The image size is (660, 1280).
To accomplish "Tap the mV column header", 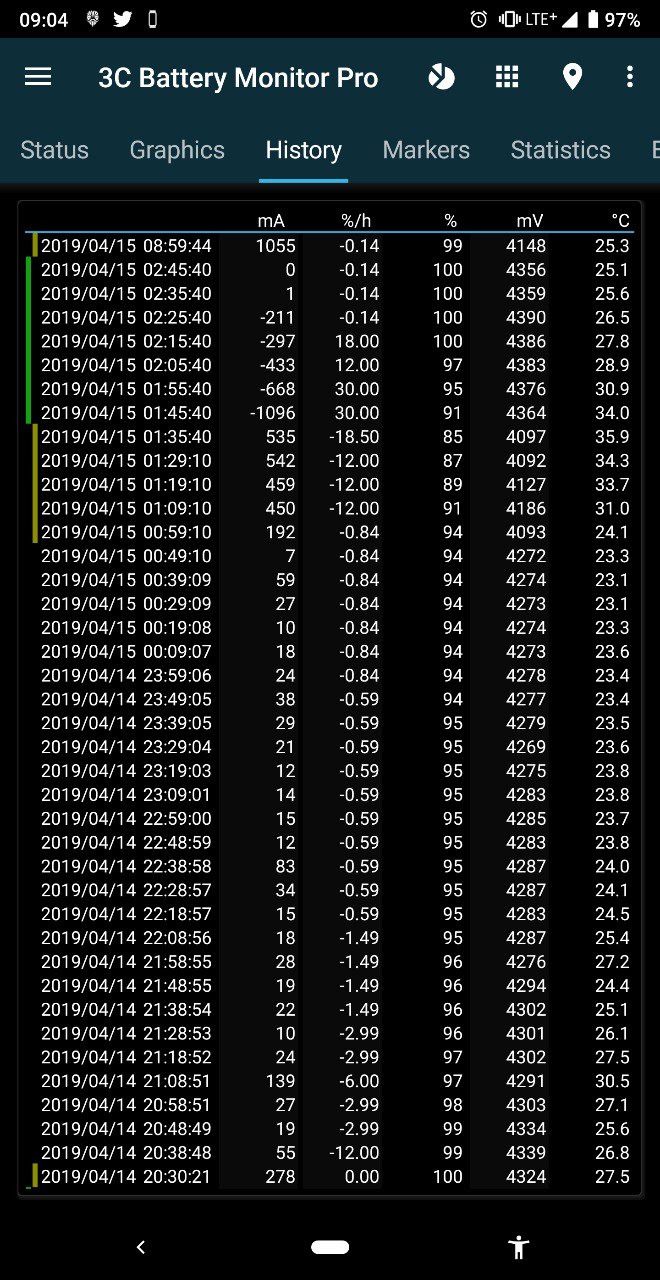I will point(530,220).
